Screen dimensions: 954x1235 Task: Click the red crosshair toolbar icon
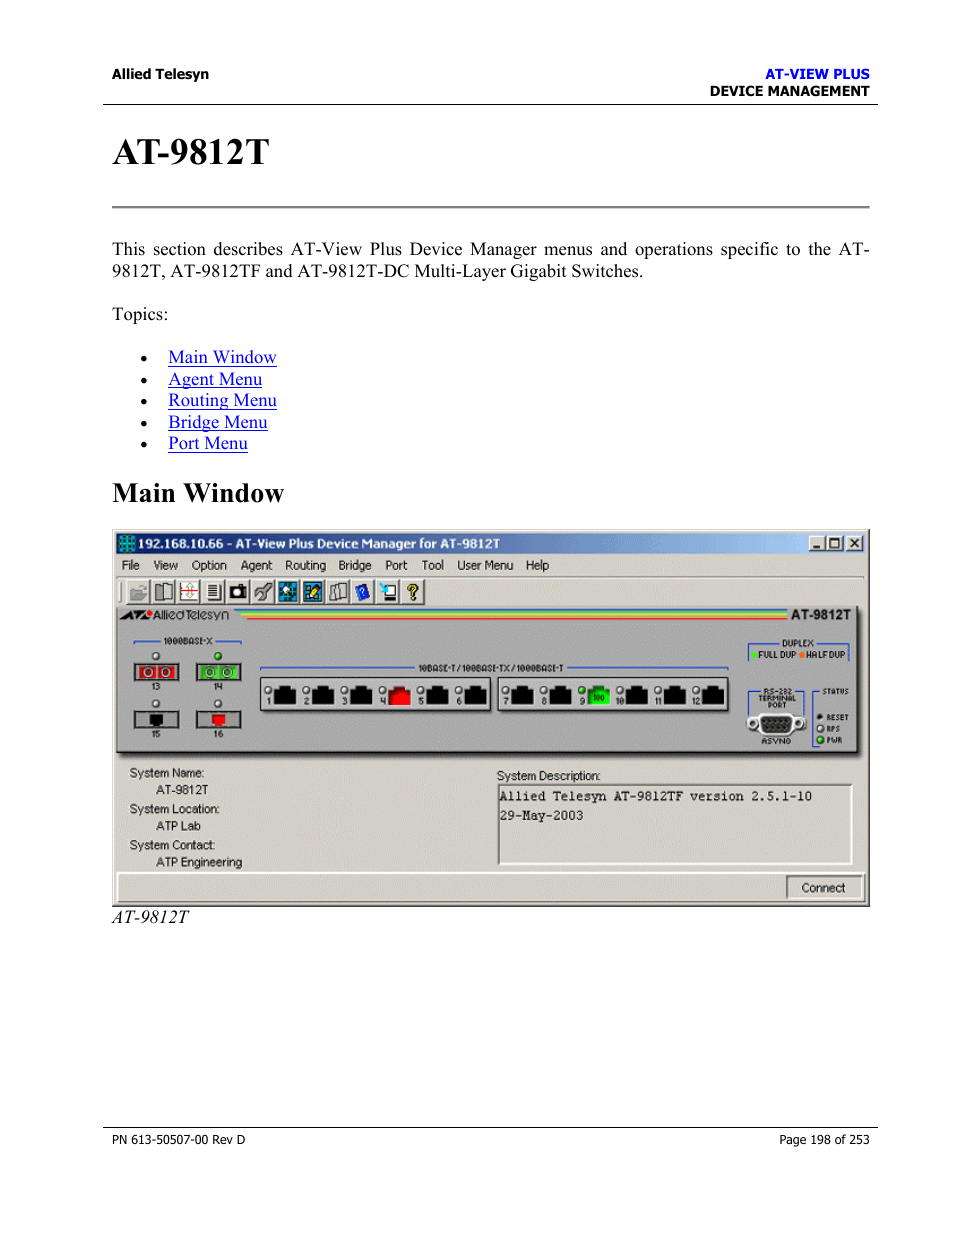point(188,592)
